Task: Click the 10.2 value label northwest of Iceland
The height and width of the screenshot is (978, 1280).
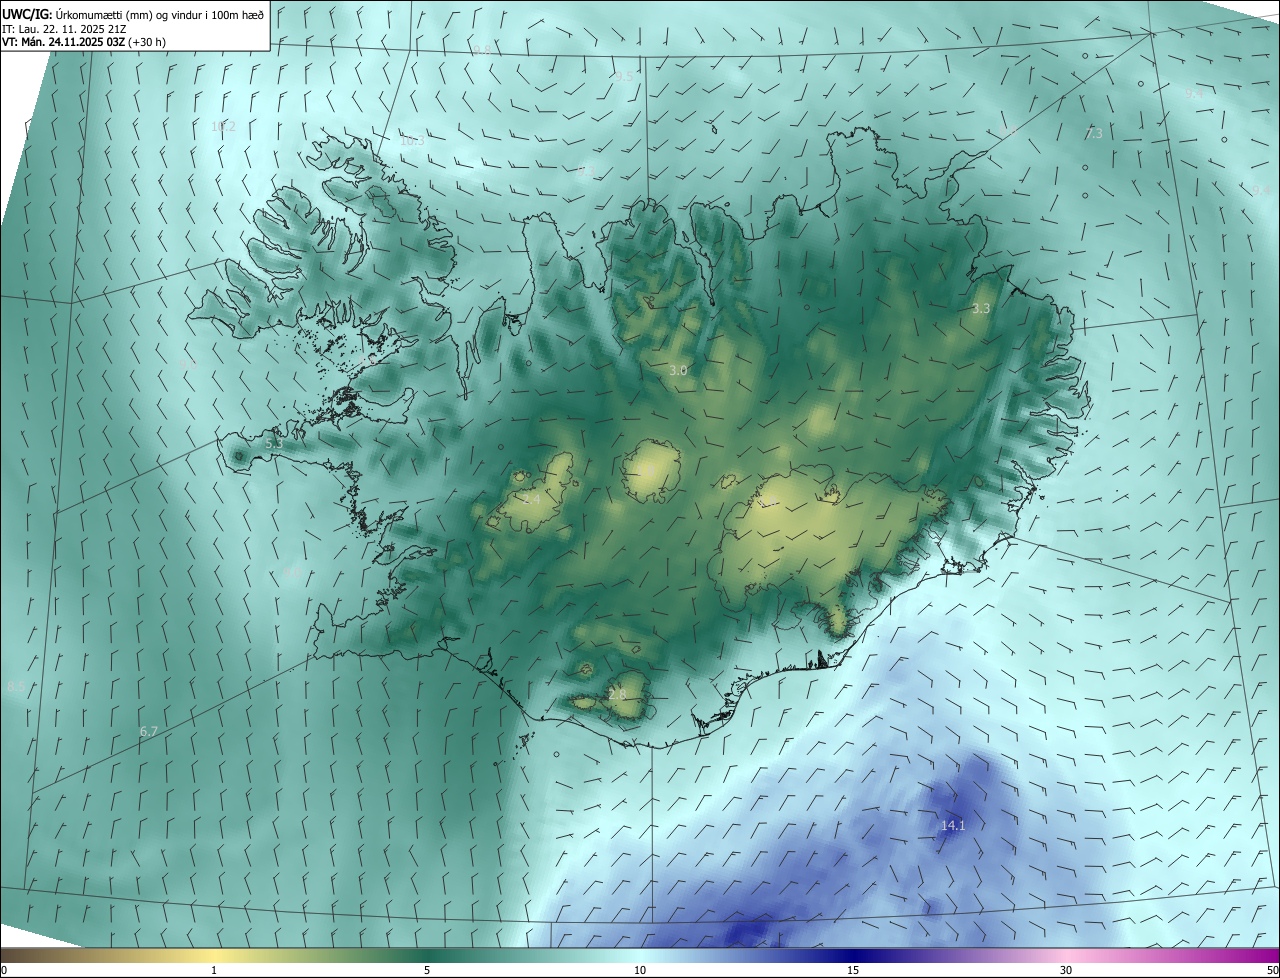Action: coord(223,127)
